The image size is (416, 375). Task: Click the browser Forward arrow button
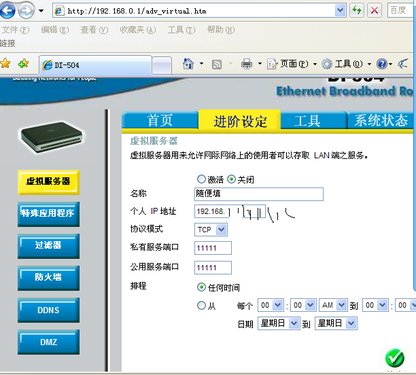pyautogui.click(x=26, y=10)
